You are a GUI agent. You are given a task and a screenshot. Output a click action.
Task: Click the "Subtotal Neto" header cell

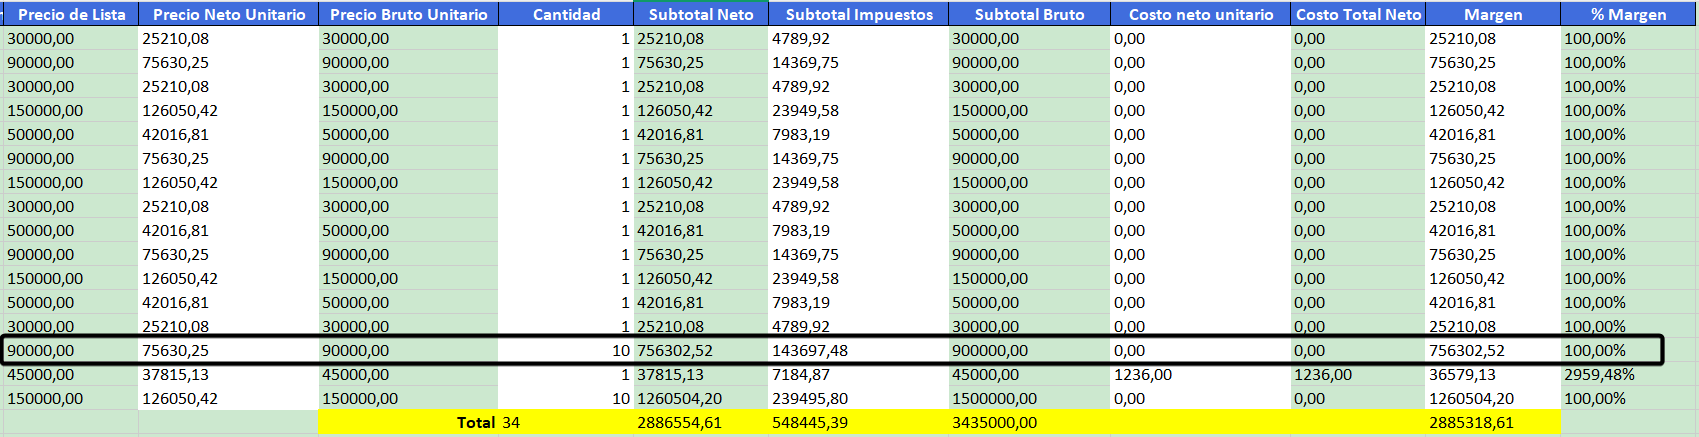click(x=701, y=14)
